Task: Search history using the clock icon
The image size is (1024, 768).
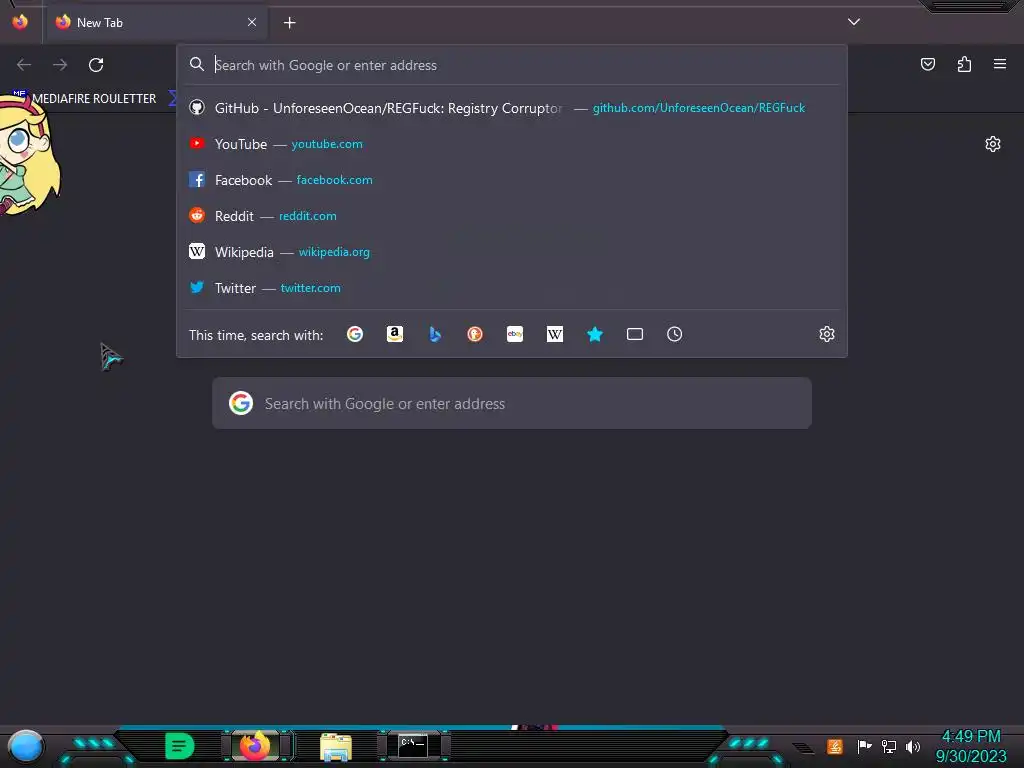Action: click(x=675, y=334)
